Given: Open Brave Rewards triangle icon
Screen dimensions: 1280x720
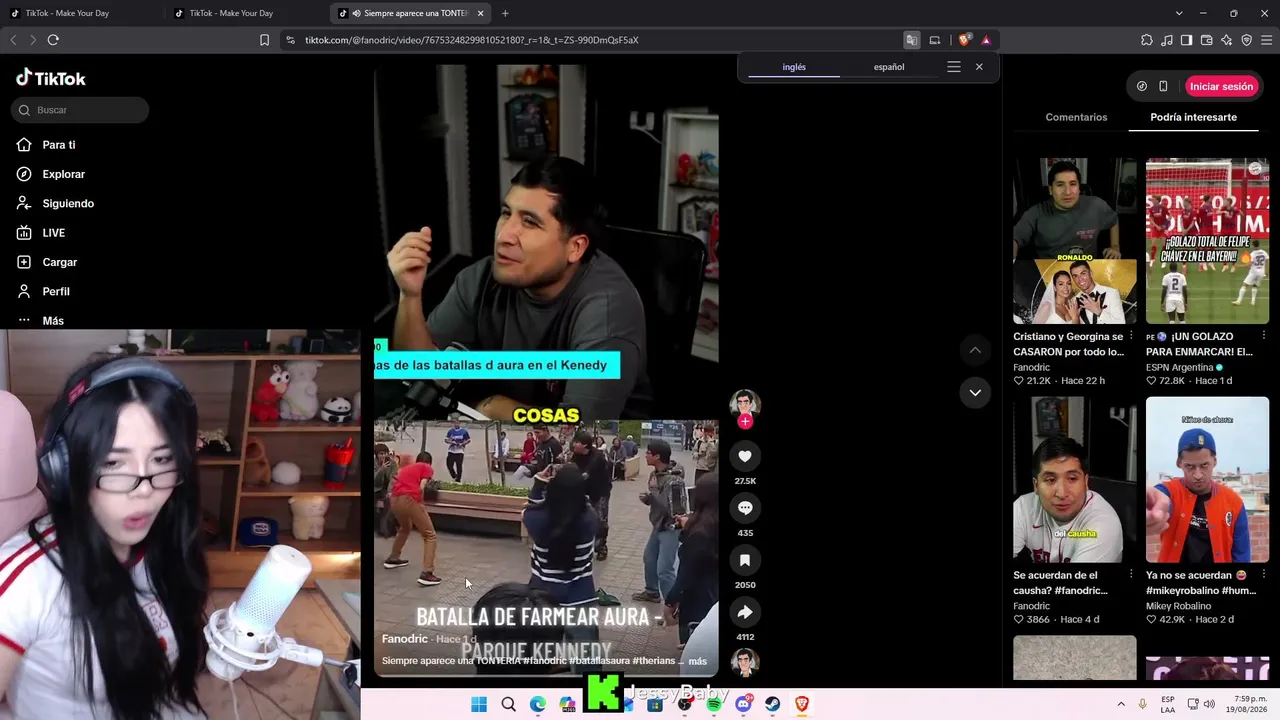Looking at the screenshot, I should [986, 40].
